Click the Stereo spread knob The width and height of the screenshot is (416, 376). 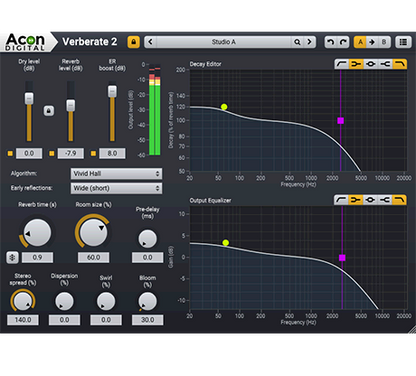coord(23,301)
